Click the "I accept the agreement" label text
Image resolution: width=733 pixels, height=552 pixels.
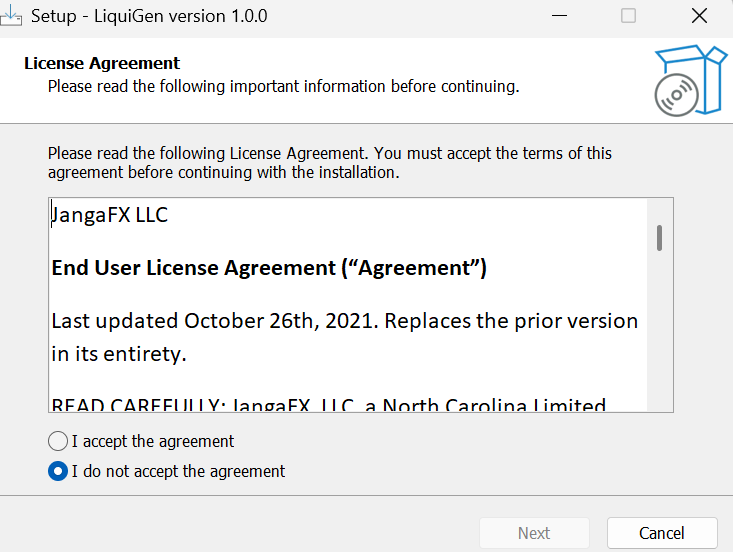click(x=152, y=441)
